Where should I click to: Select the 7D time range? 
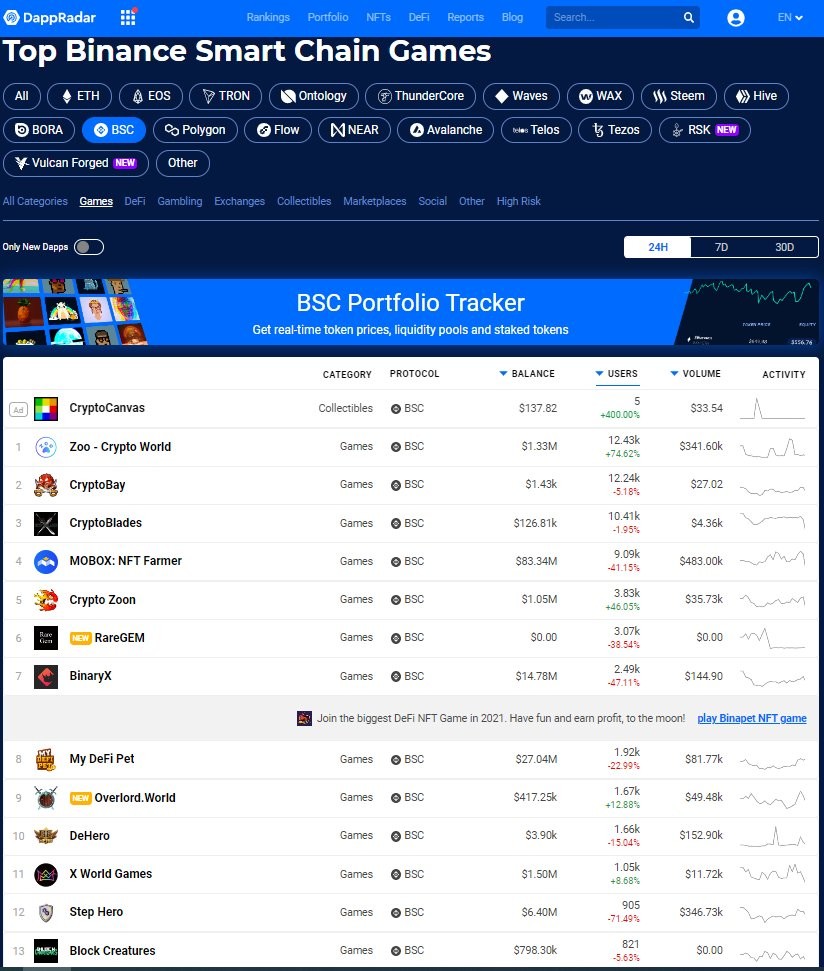click(721, 247)
